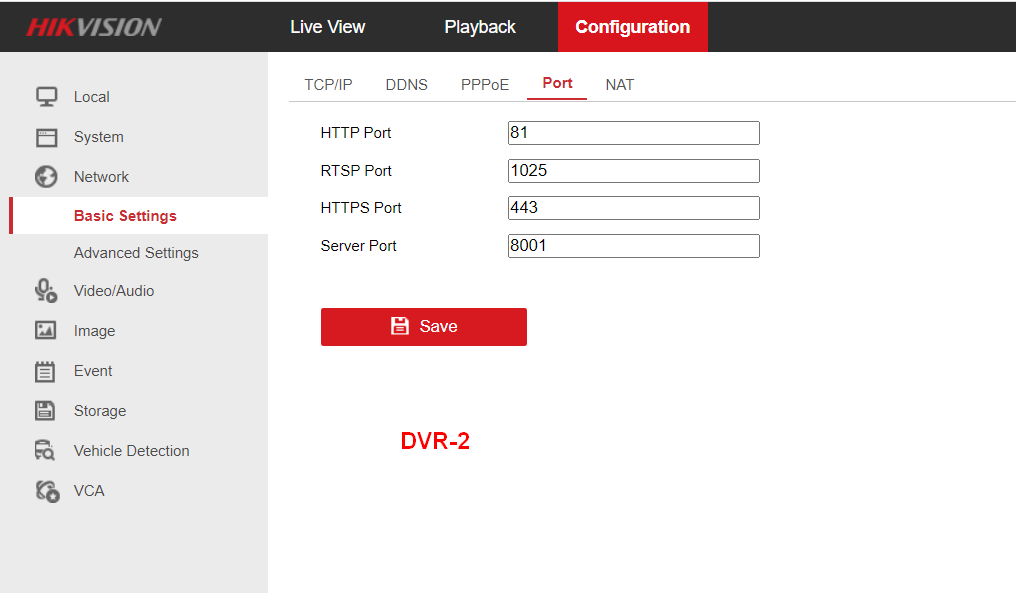
Task: Click the Local monitor icon in sidebar
Action: (46, 97)
